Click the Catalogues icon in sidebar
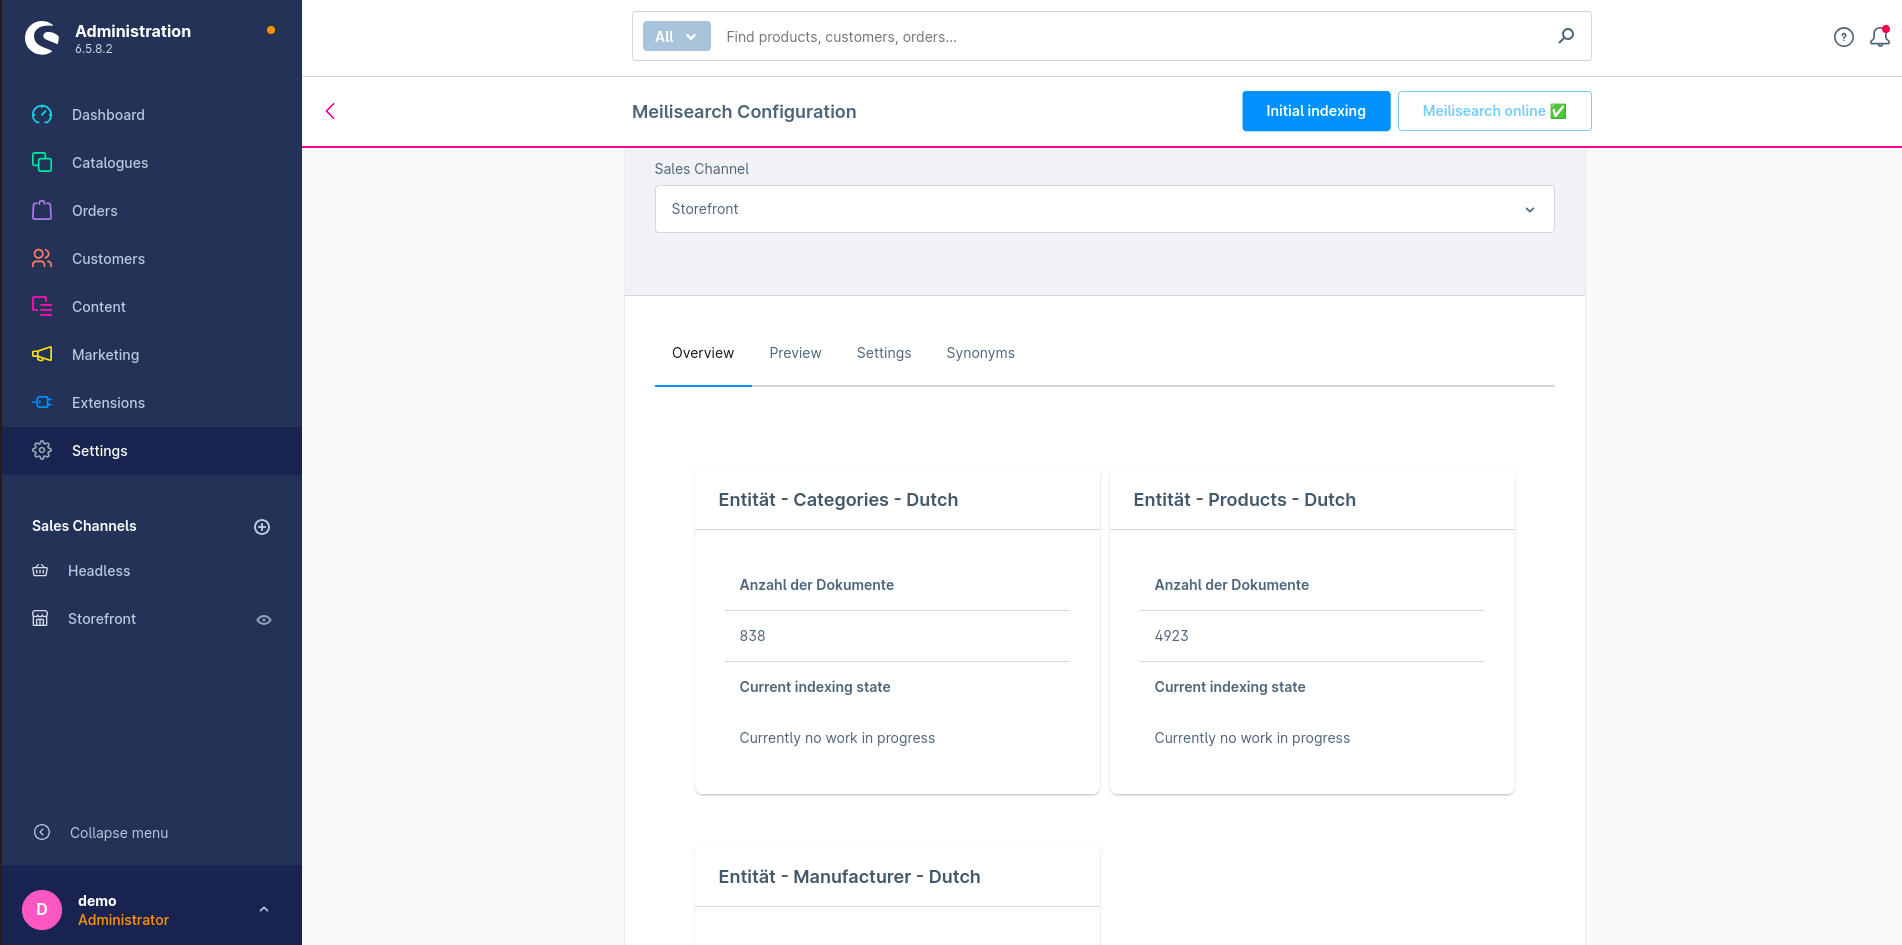Screen dimensions: 1902x945 (x=42, y=162)
